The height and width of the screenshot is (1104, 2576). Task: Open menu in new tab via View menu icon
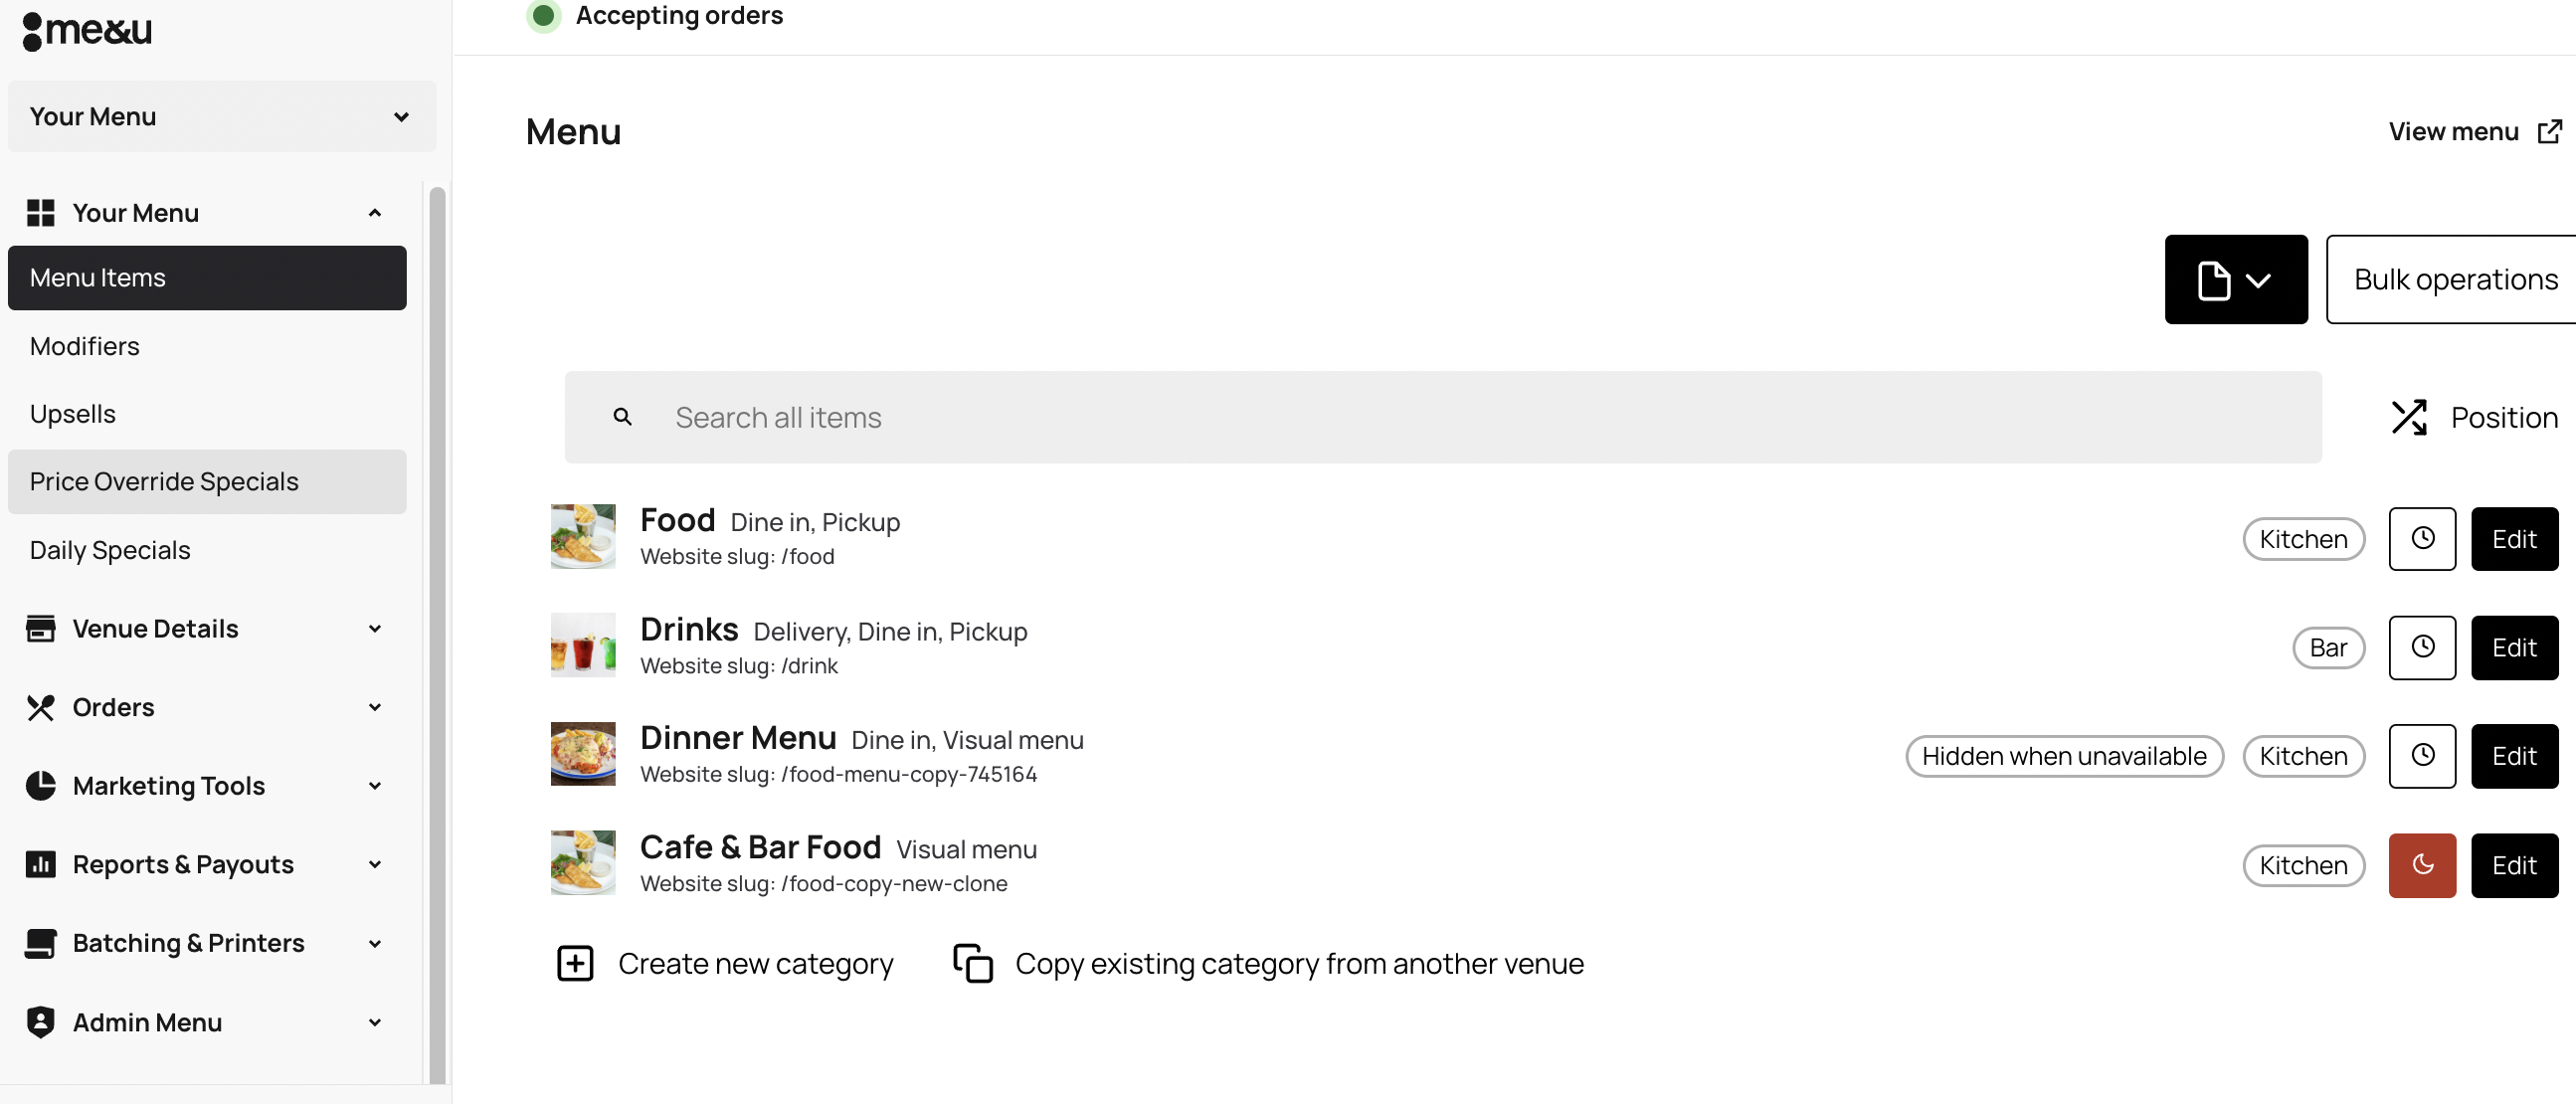tap(2549, 131)
